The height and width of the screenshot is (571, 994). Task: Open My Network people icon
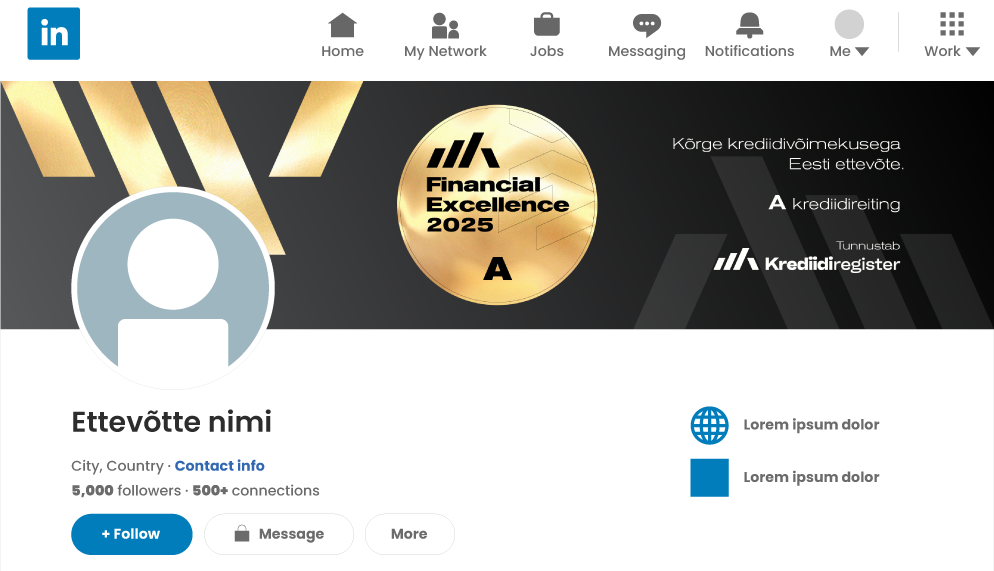445,25
